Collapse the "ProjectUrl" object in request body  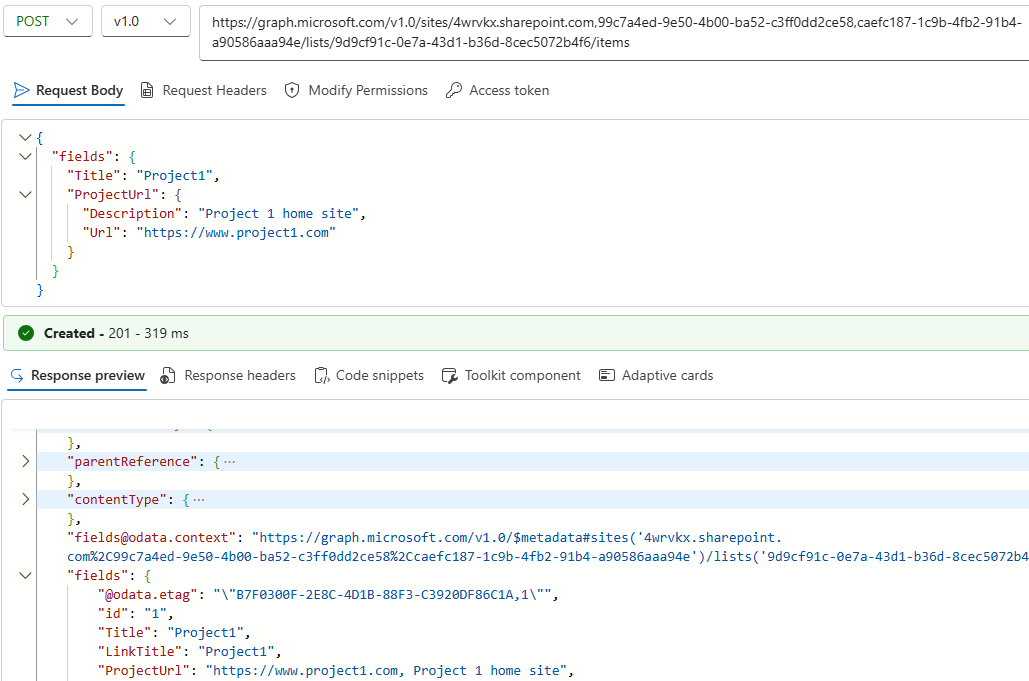point(25,194)
